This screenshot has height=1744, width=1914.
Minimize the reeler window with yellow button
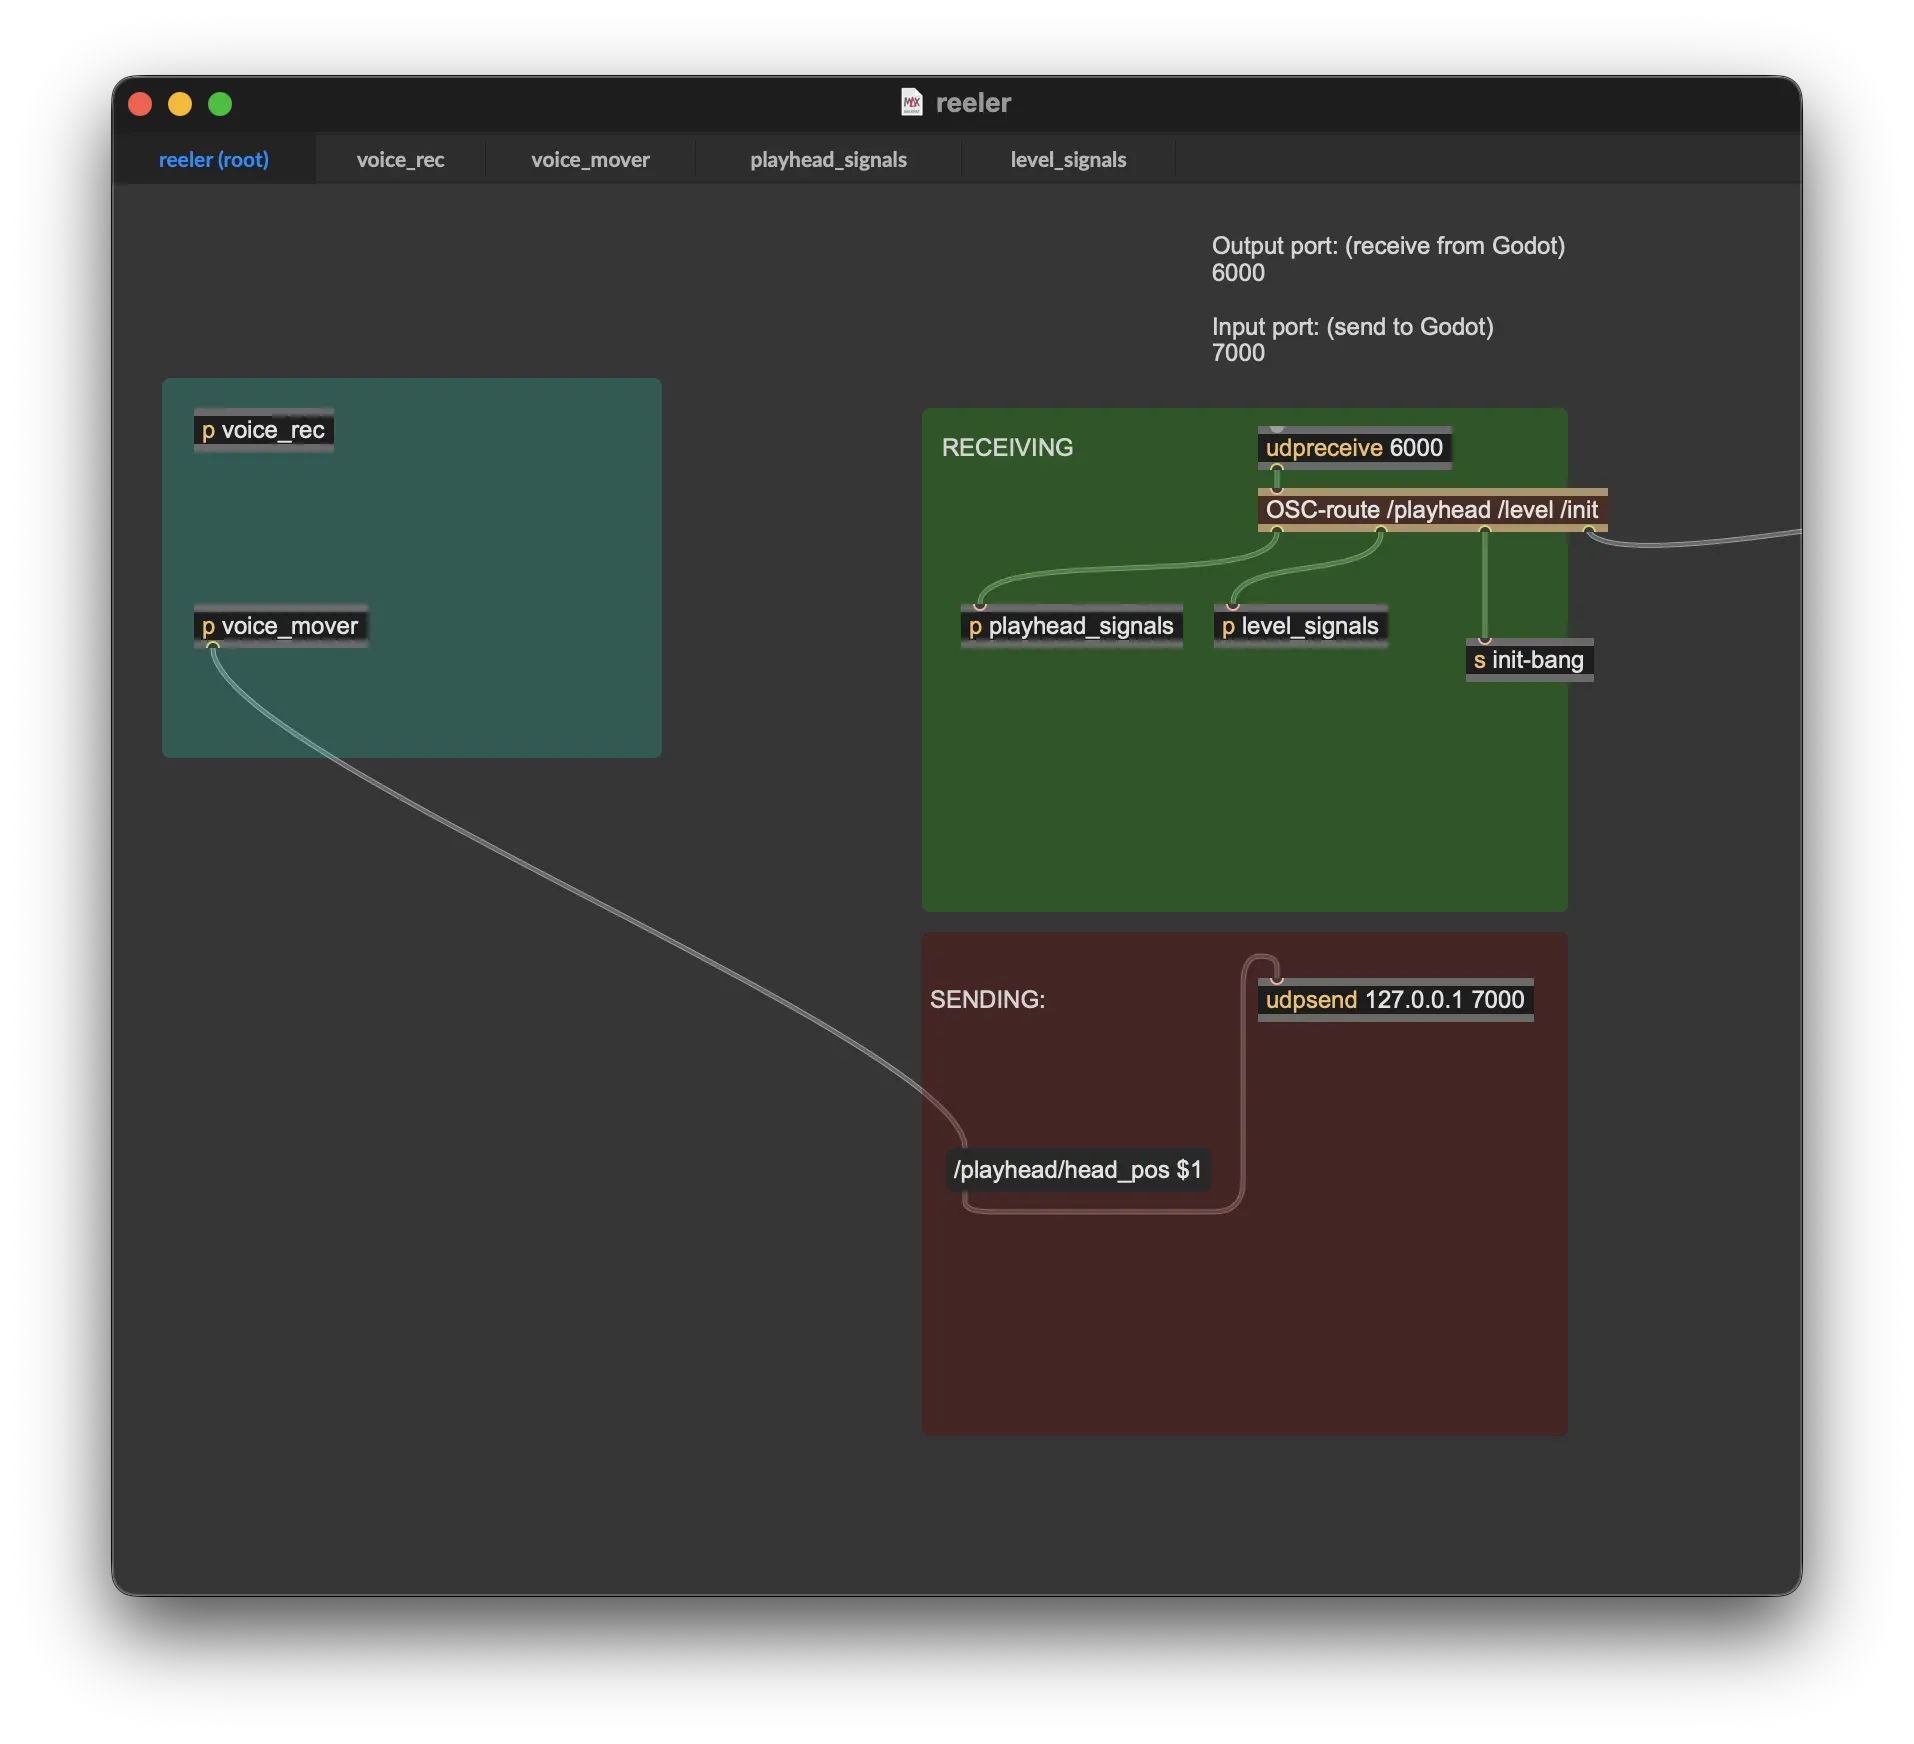(x=180, y=104)
